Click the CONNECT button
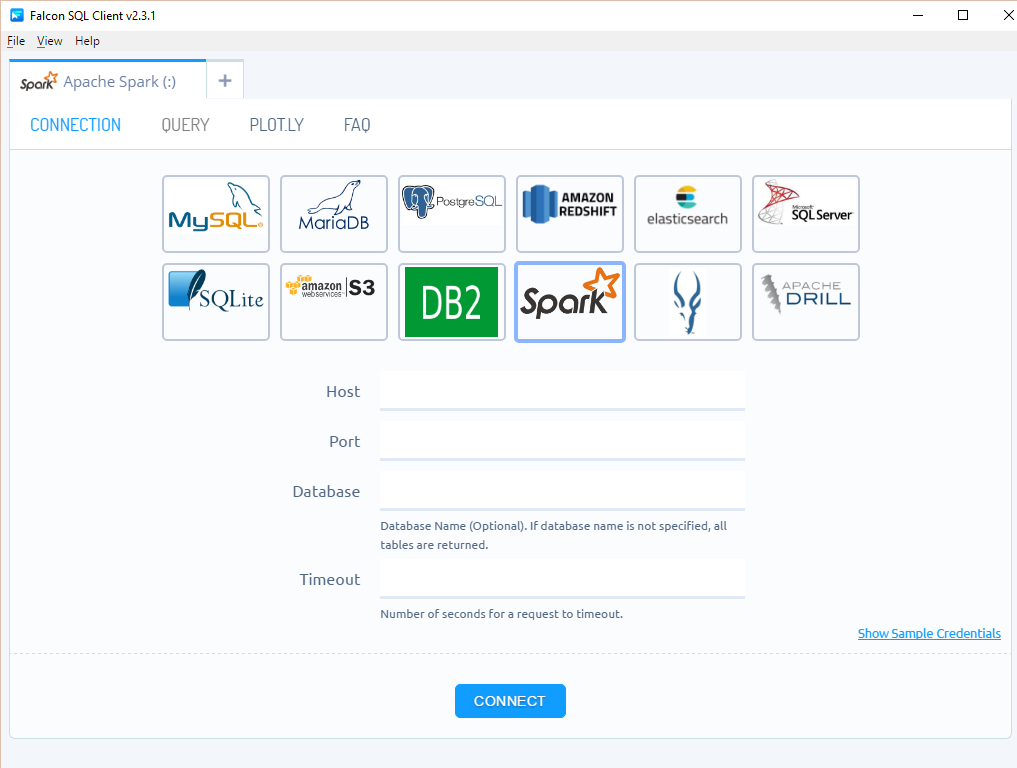The width and height of the screenshot is (1017, 768). pyautogui.click(x=510, y=701)
